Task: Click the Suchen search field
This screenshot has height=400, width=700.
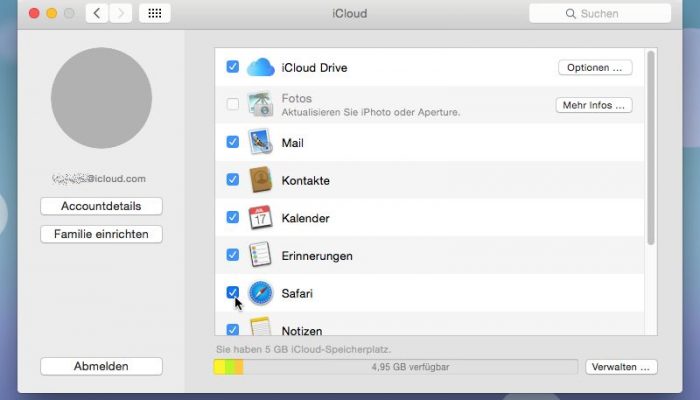Action: 600,13
